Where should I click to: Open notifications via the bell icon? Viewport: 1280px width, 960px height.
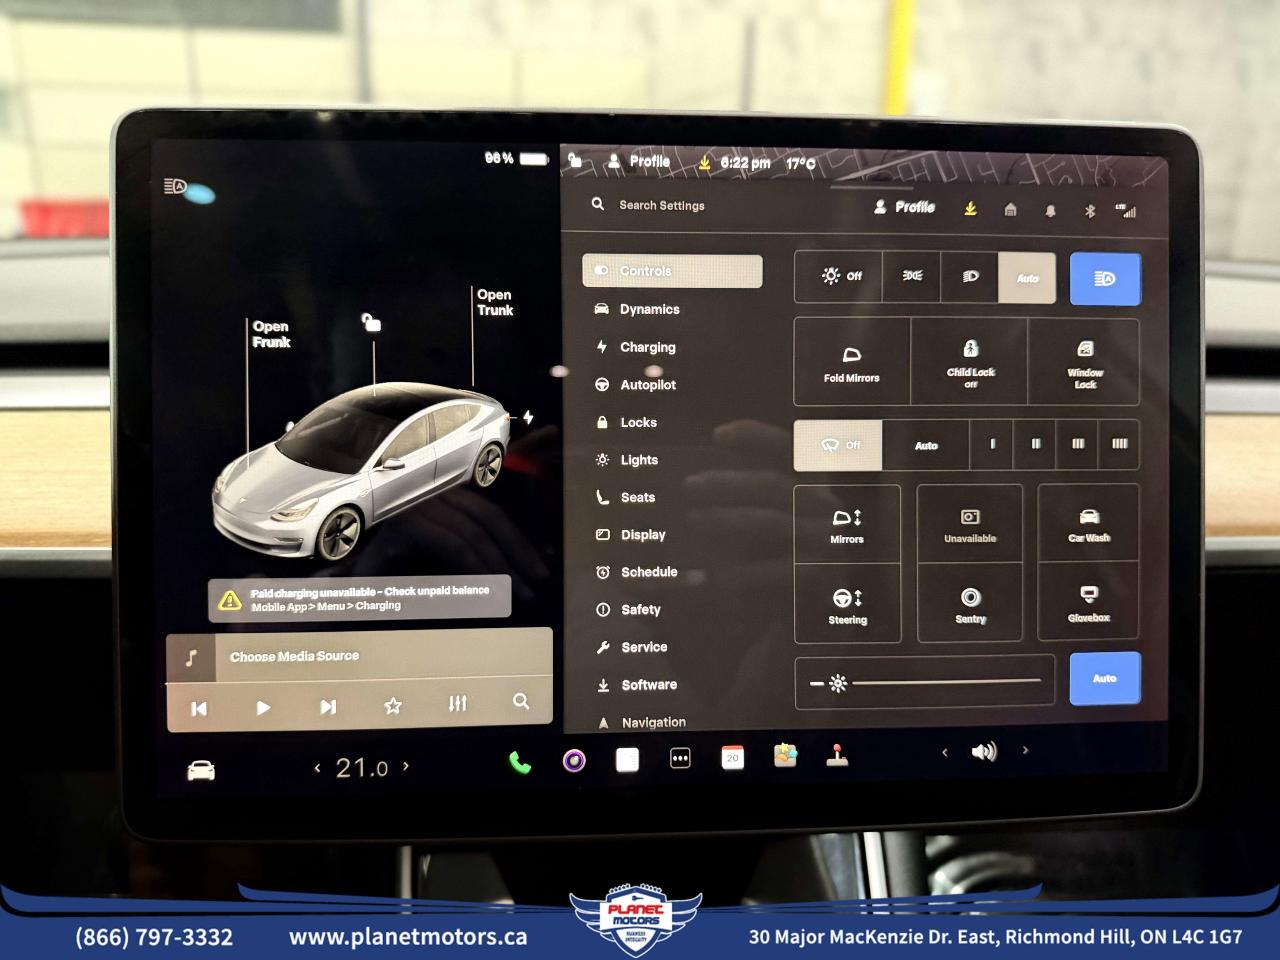point(1049,210)
